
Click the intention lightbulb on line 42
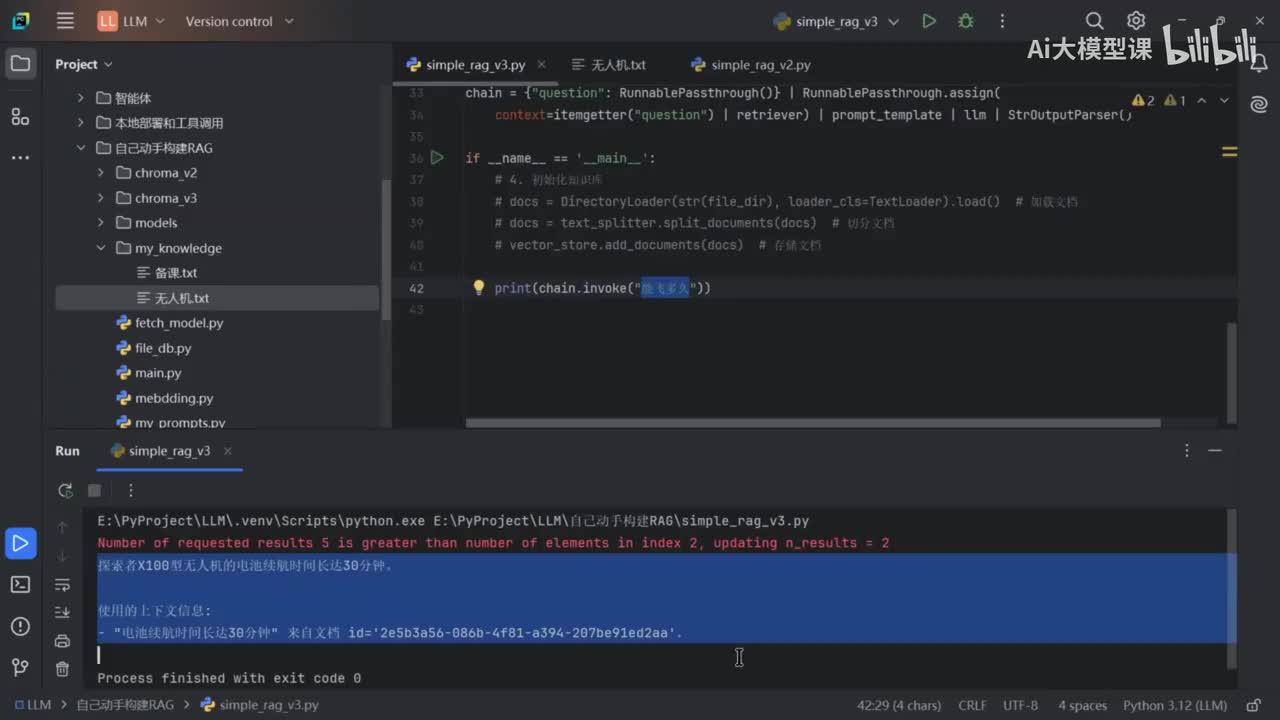[x=478, y=287]
